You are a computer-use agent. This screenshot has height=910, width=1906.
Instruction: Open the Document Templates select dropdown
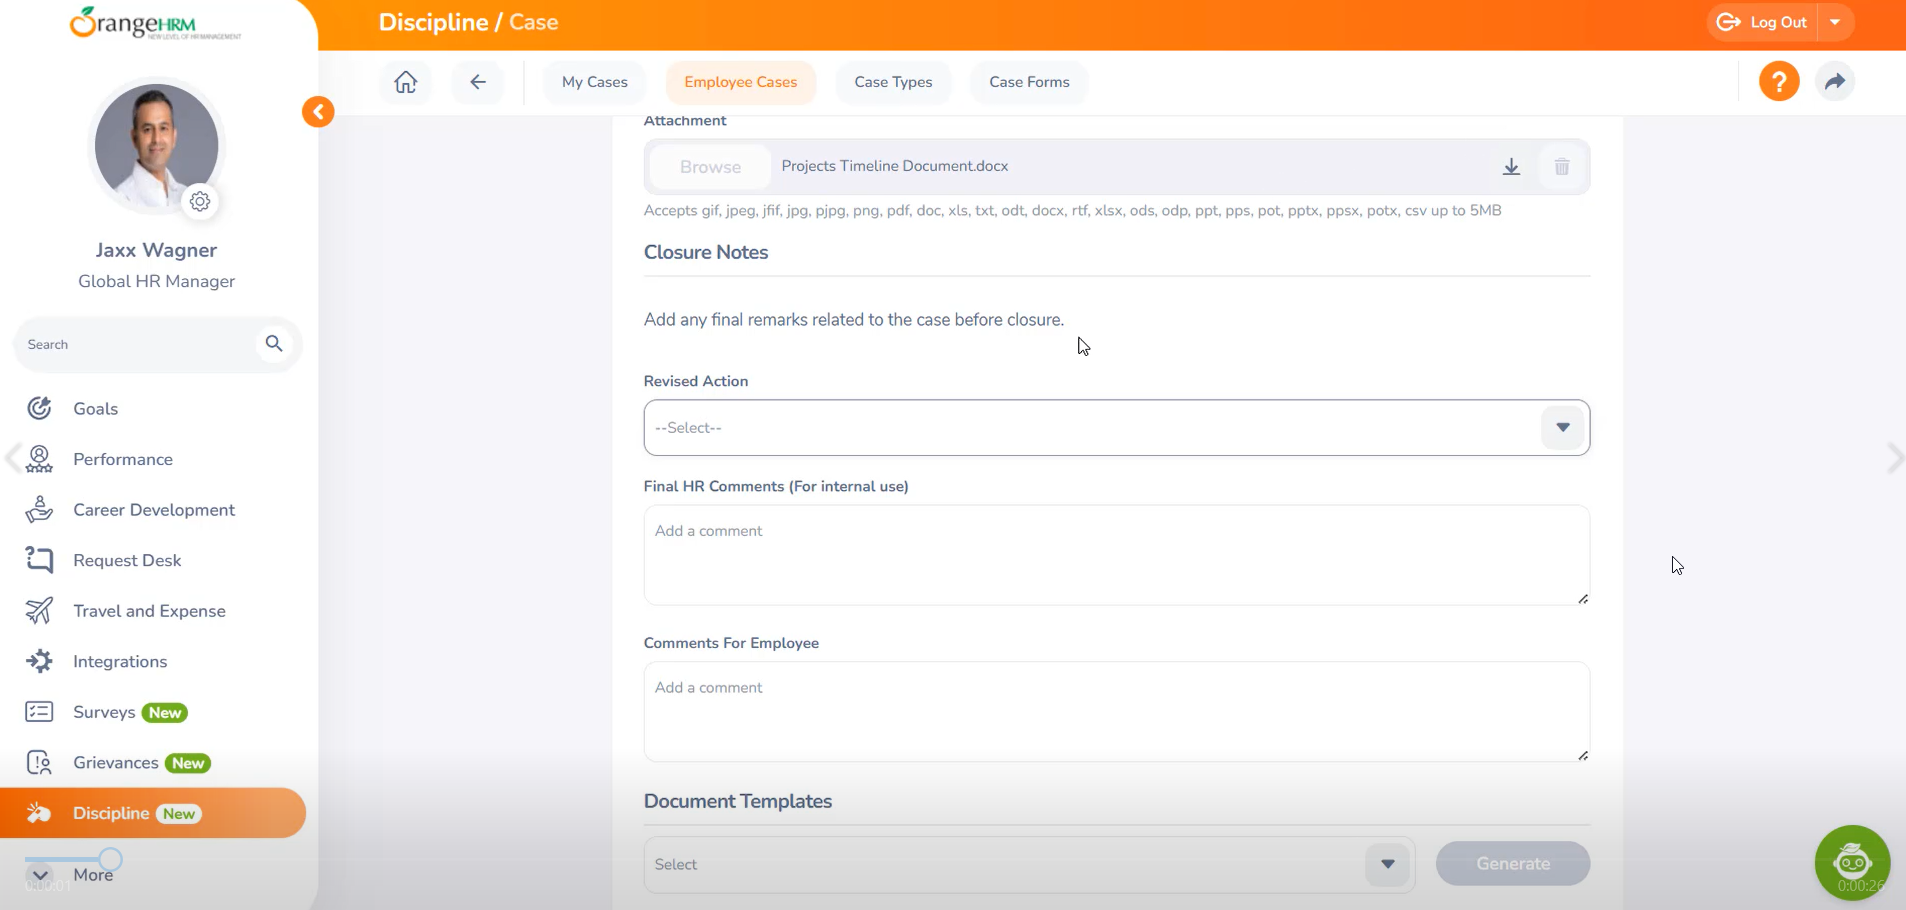[1387, 864]
